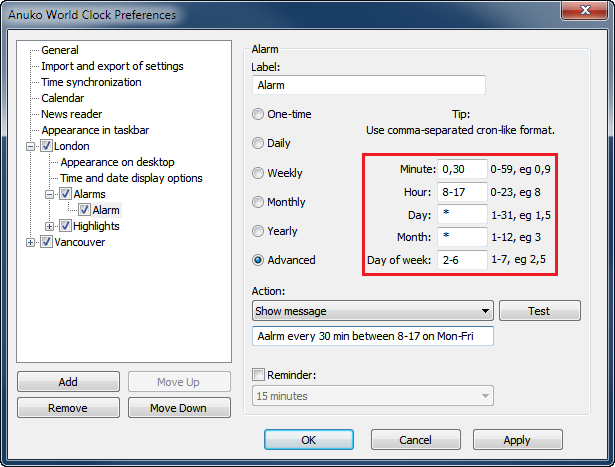This screenshot has height=467, width=615.
Task: Go to Time synchronization settings
Action: 91,82
